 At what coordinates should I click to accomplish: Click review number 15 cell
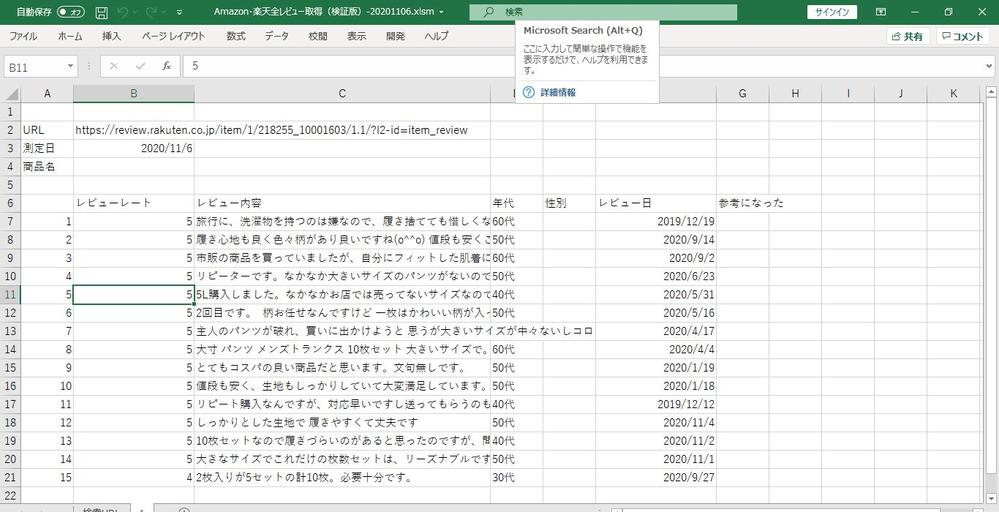(47, 478)
